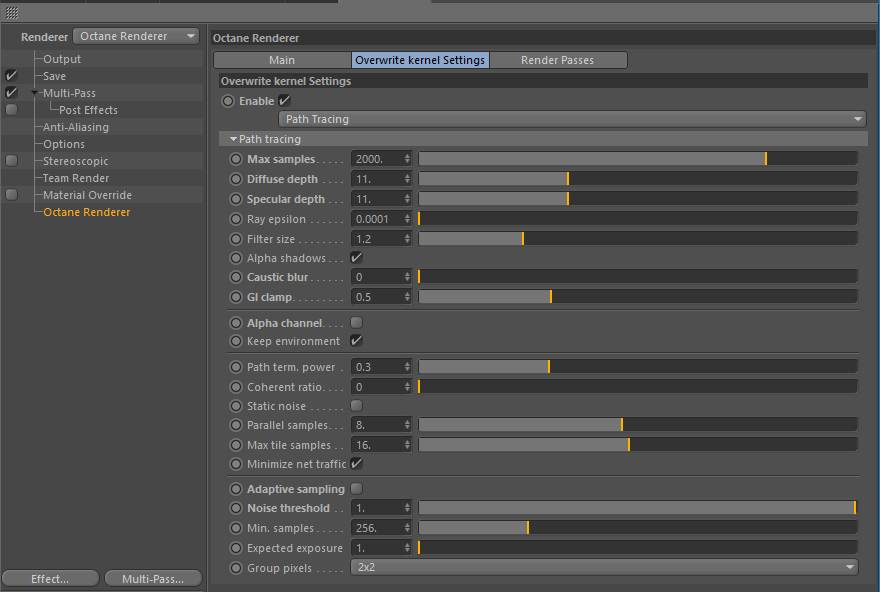Enable the Alpha channel checkbox
This screenshot has height=592, width=880.
click(356, 323)
